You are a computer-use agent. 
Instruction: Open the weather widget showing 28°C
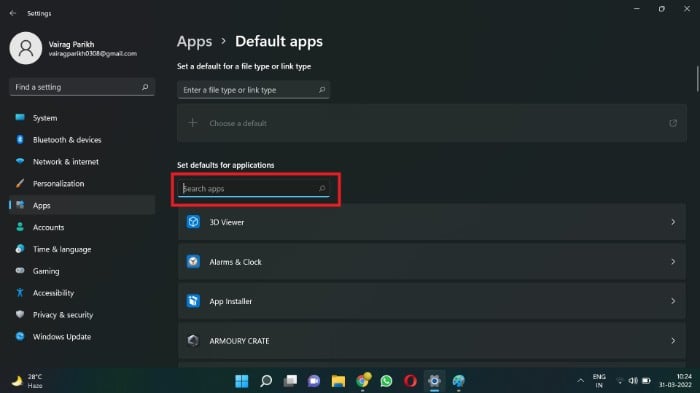27,381
